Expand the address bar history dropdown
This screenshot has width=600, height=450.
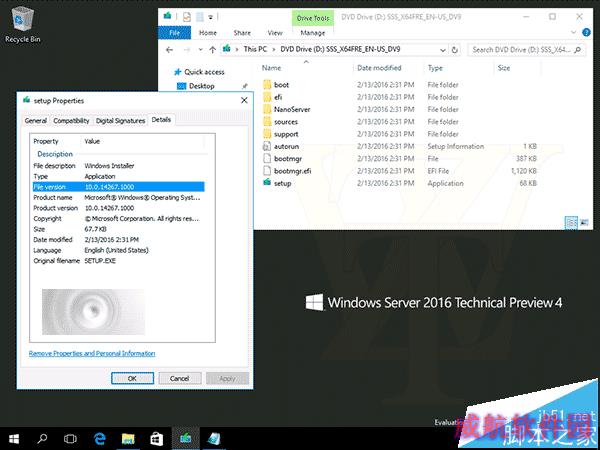point(443,50)
